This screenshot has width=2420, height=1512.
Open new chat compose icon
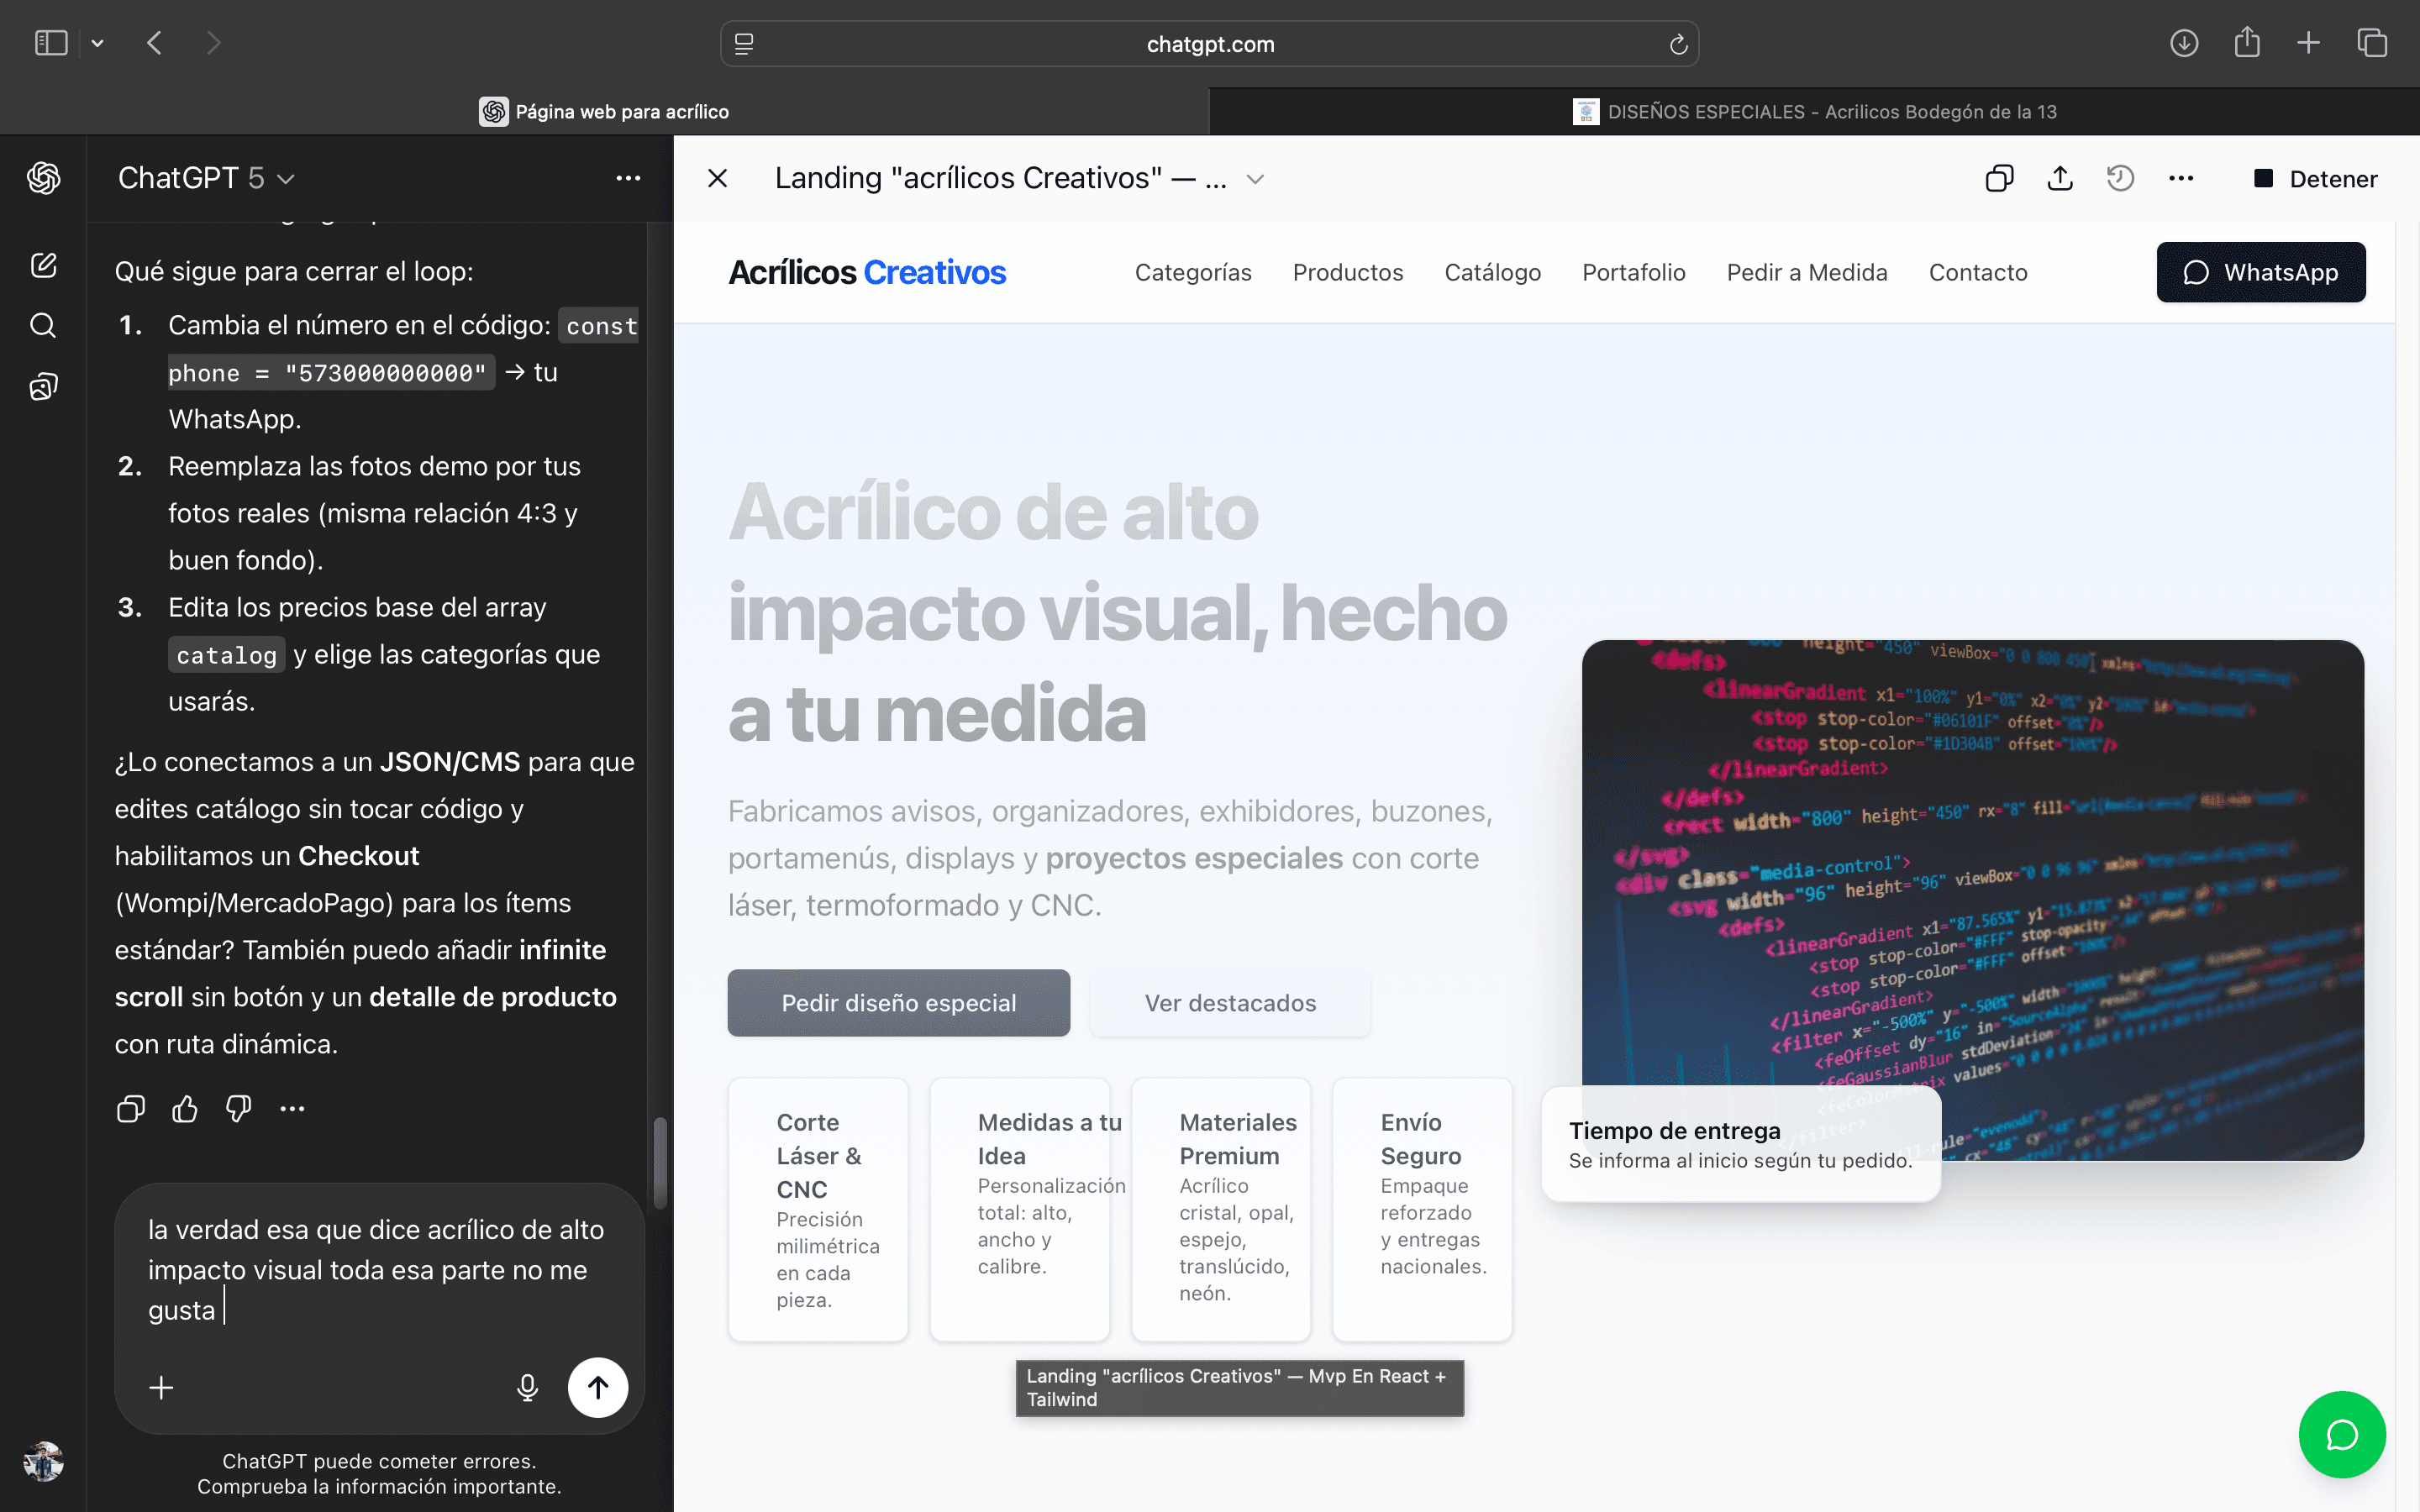[x=43, y=265]
